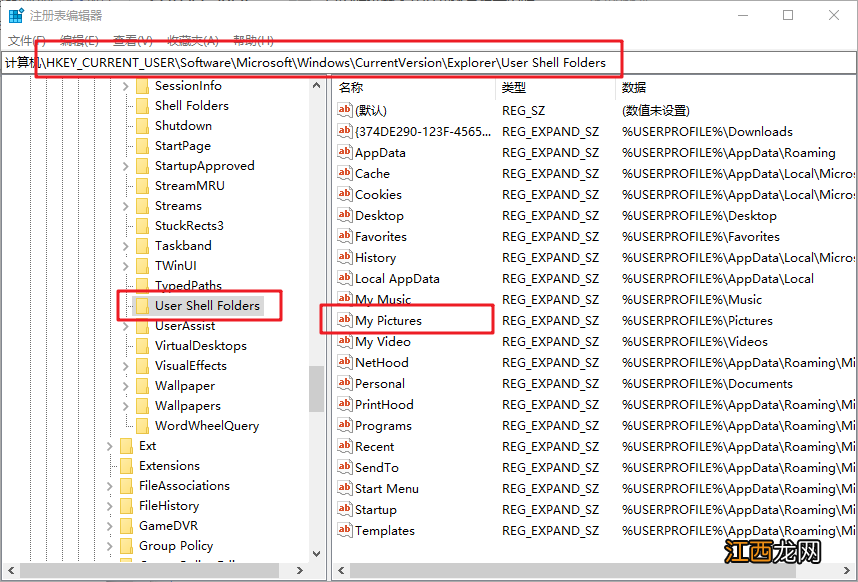Click the Recent value icon
This screenshot has height=582, width=858.
pyautogui.click(x=344, y=446)
